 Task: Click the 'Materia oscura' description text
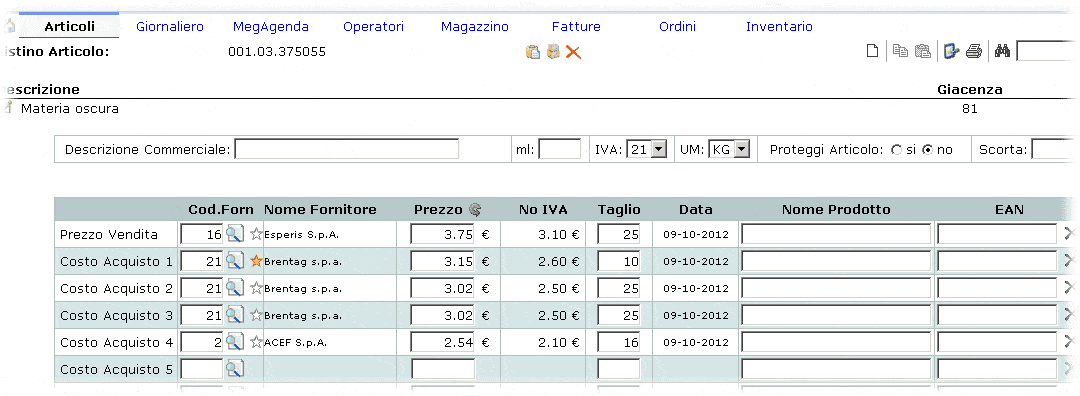click(70, 109)
